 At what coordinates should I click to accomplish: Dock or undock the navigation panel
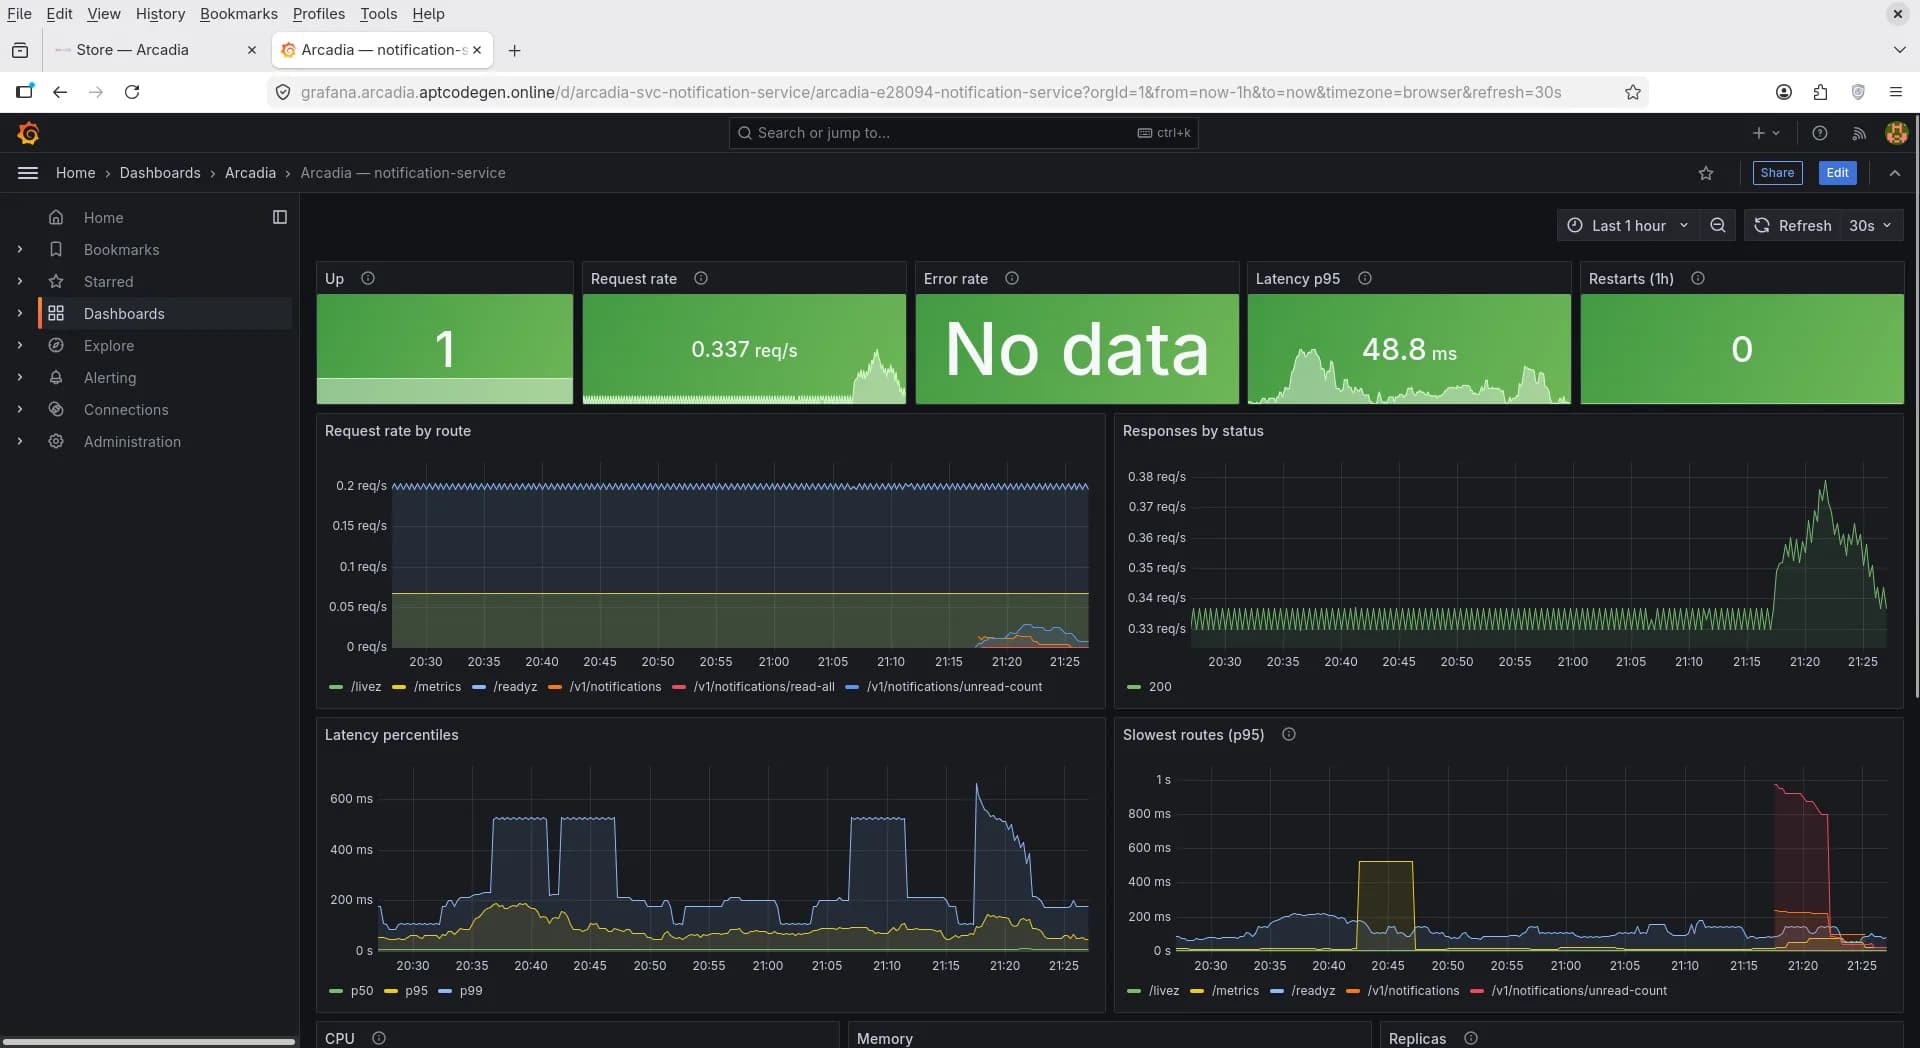point(280,217)
